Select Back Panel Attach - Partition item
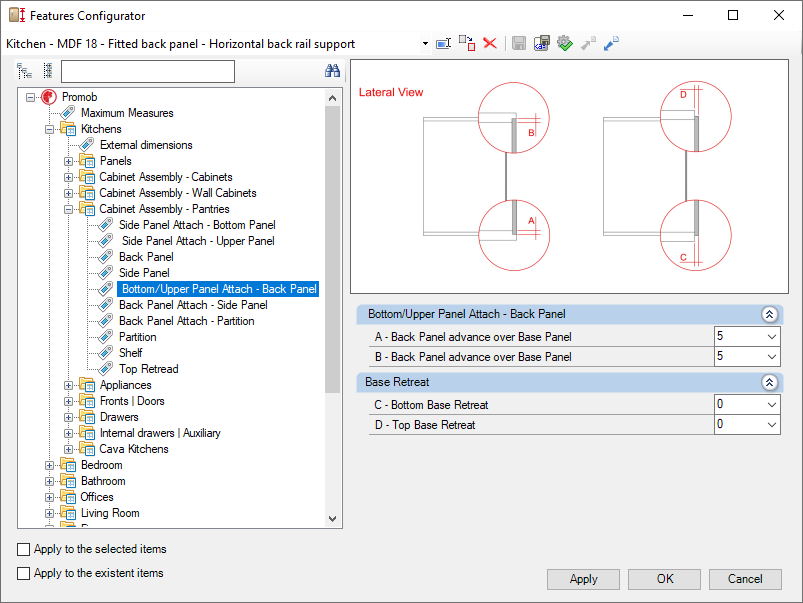 [x=186, y=321]
